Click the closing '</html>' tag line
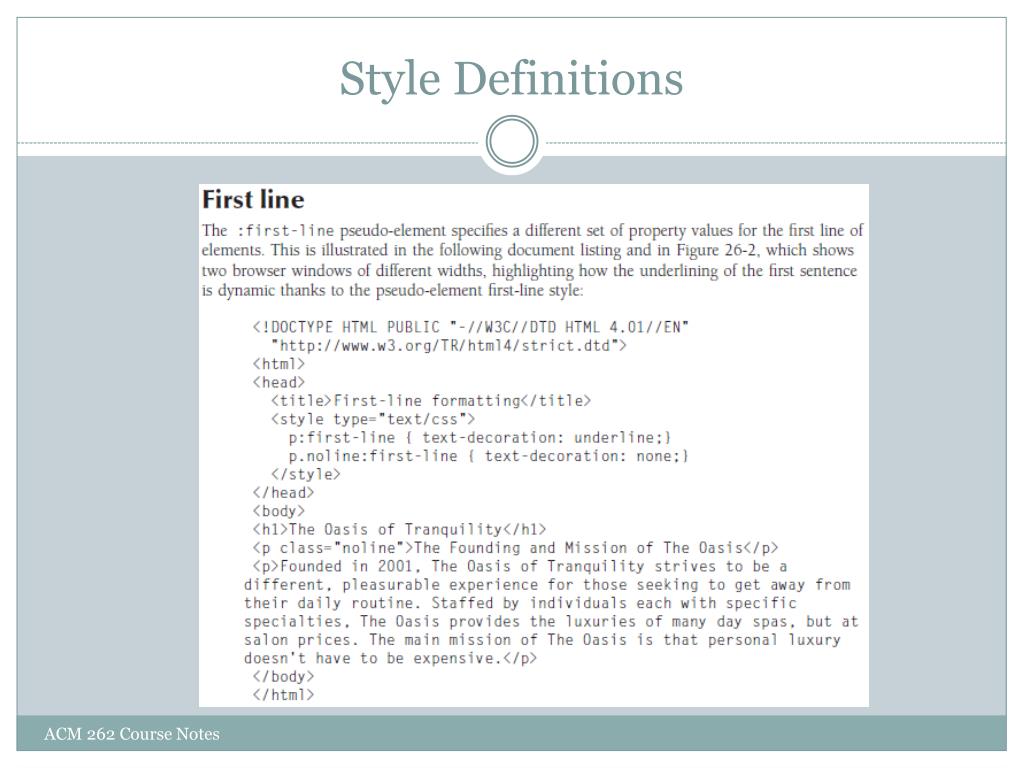Screen dimensions: 1024x768 coord(283,694)
